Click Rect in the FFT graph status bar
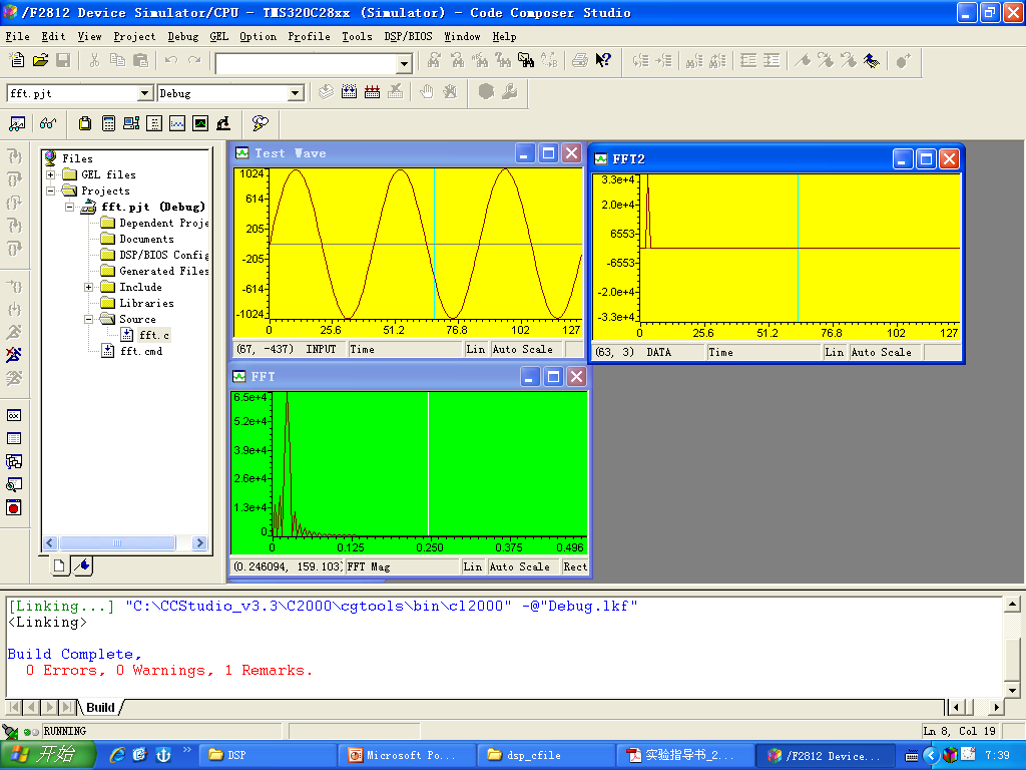Image resolution: width=1026 pixels, height=770 pixels. 575,567
